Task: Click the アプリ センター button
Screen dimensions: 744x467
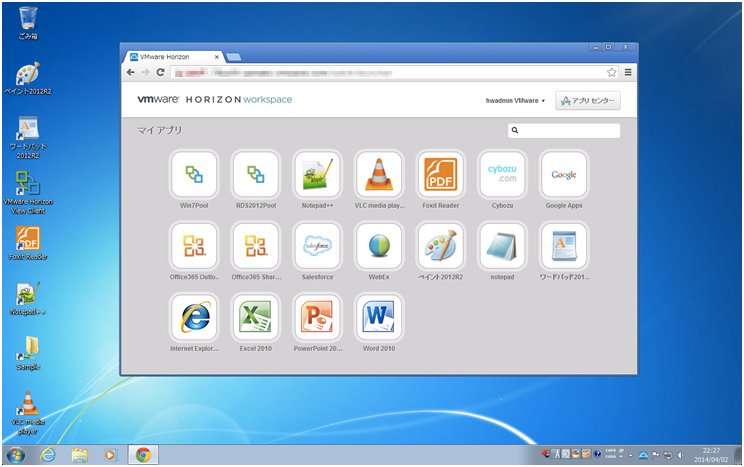Action: pos(588,101)
